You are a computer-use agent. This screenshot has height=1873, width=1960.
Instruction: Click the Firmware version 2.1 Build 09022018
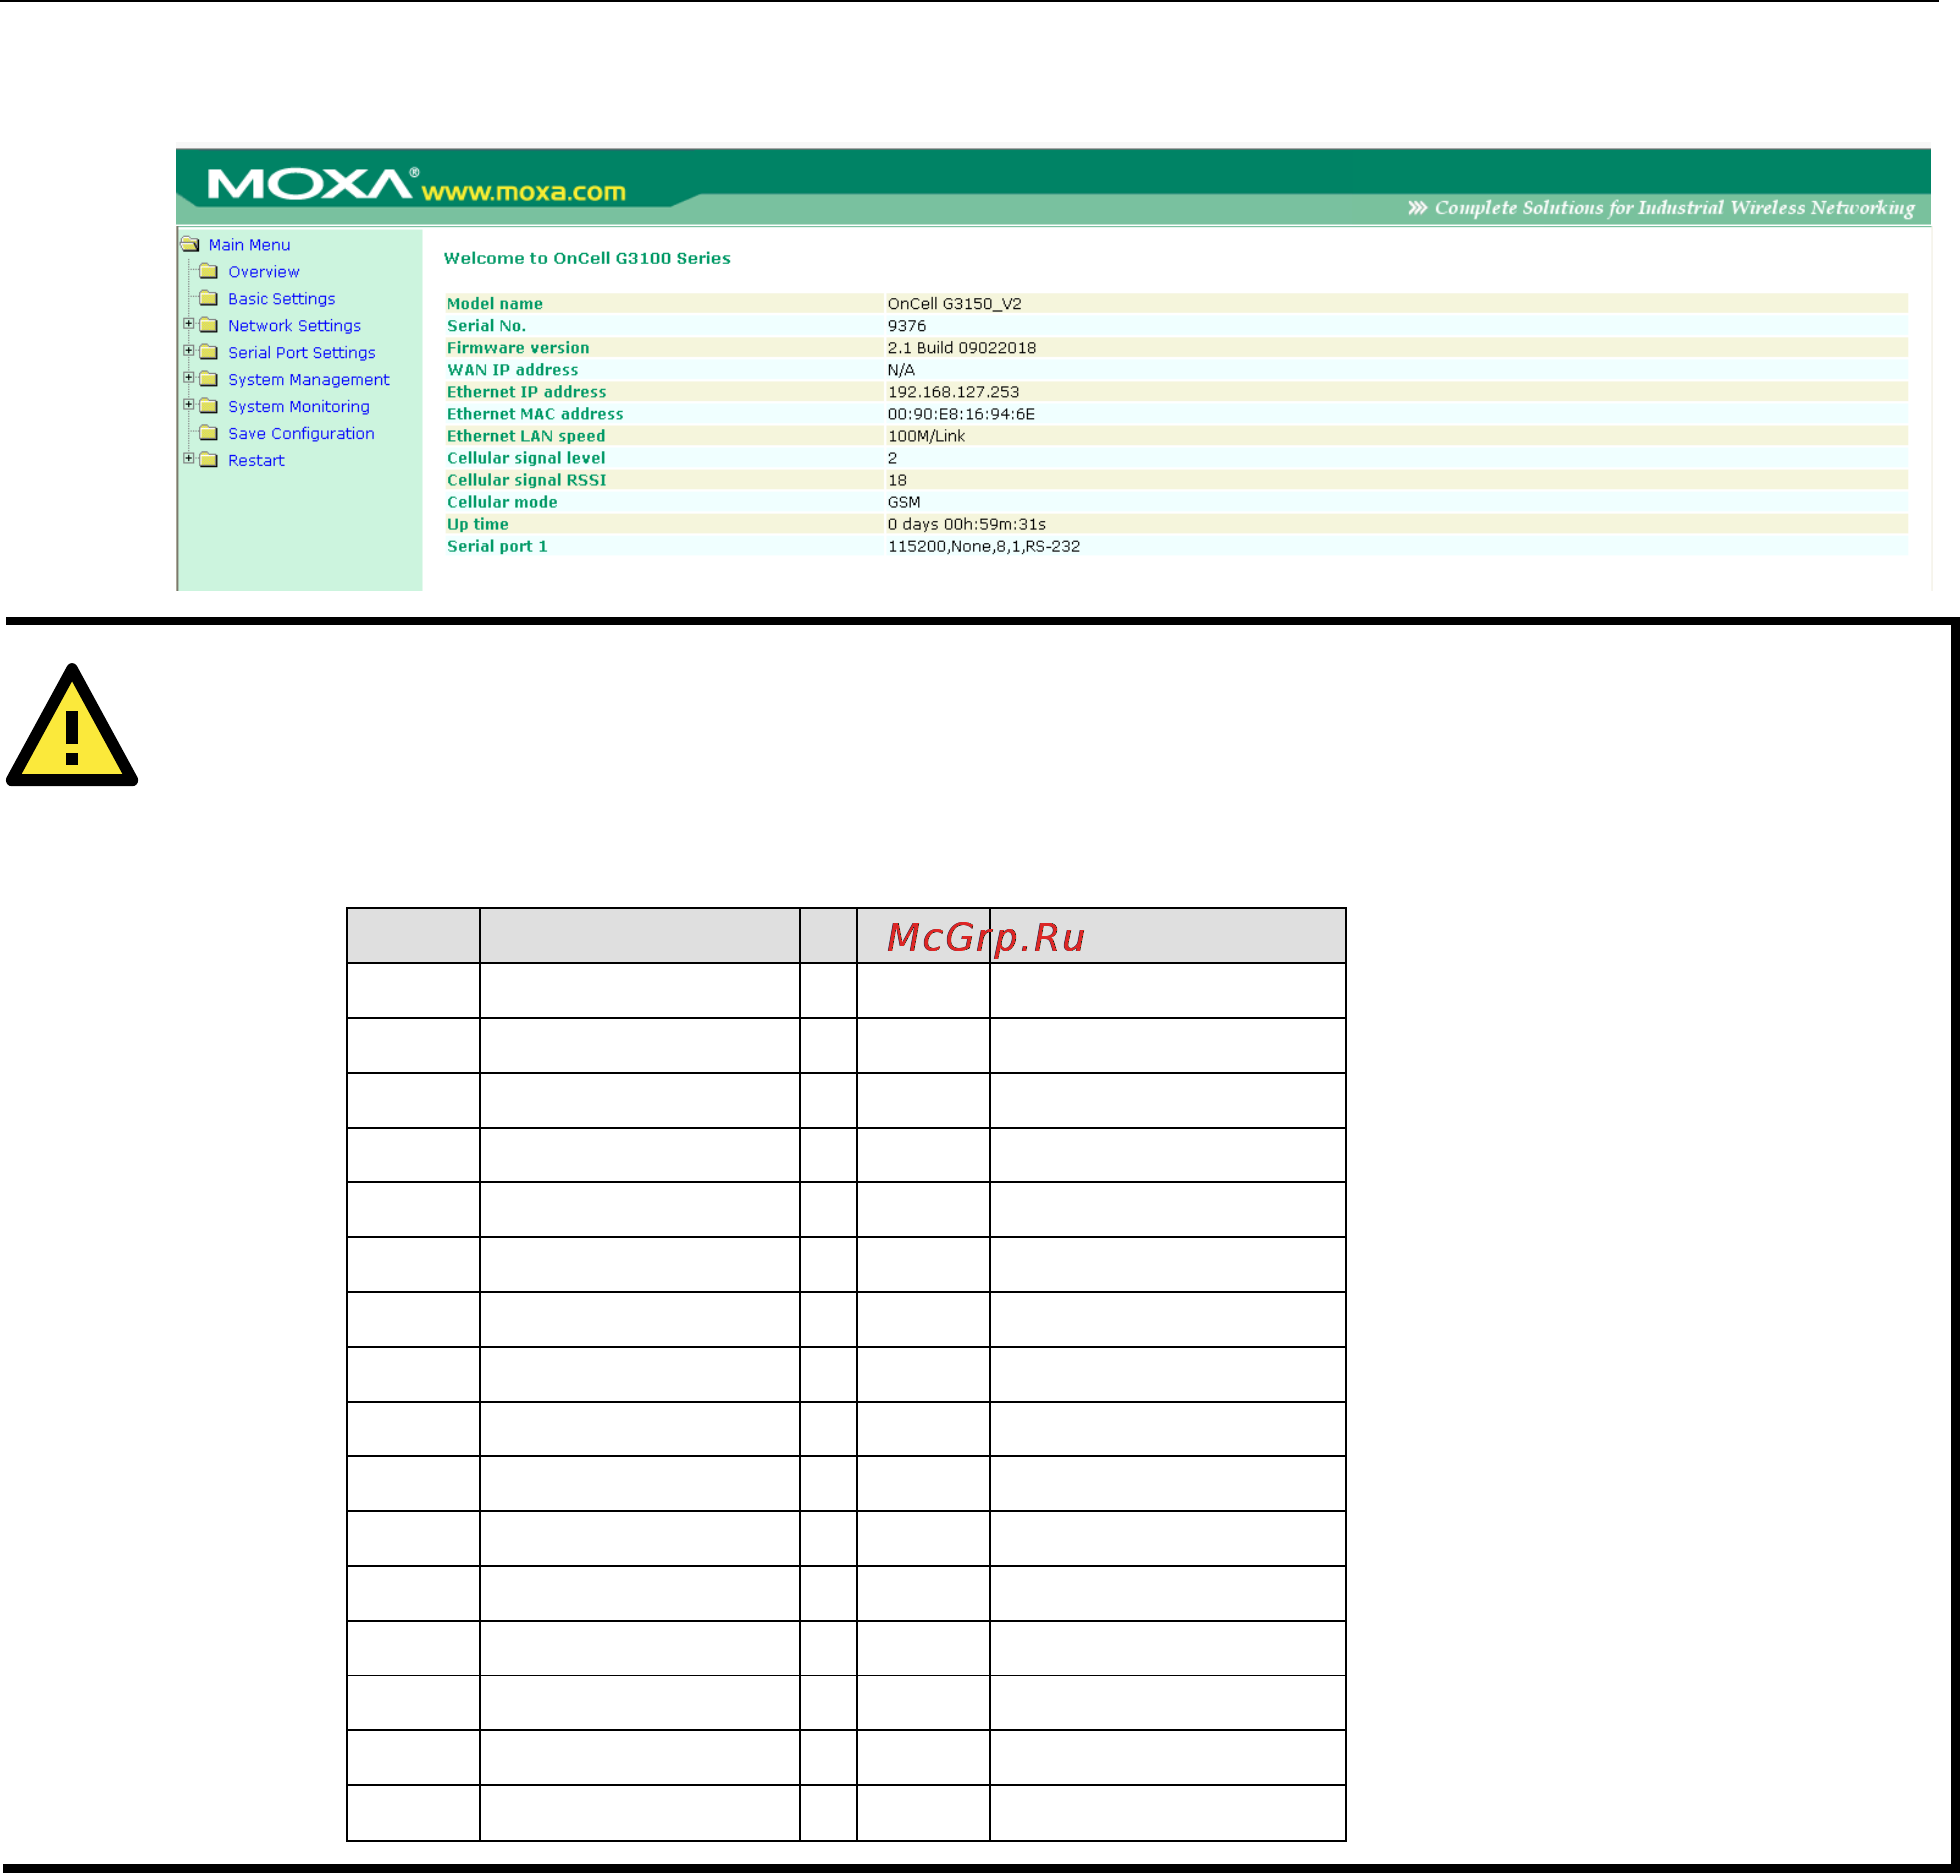(x=962, y=348)
